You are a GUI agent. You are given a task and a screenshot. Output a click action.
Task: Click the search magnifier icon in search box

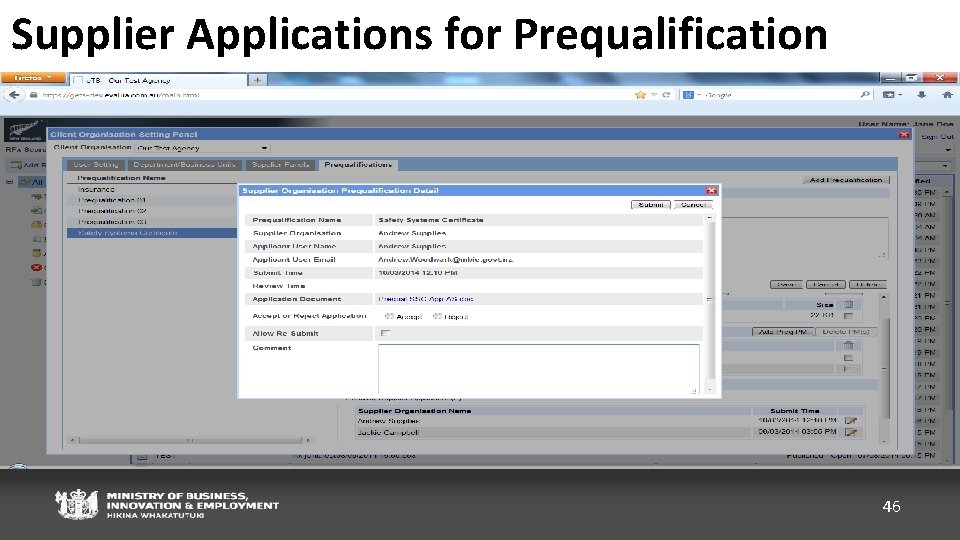pos(864,94)
